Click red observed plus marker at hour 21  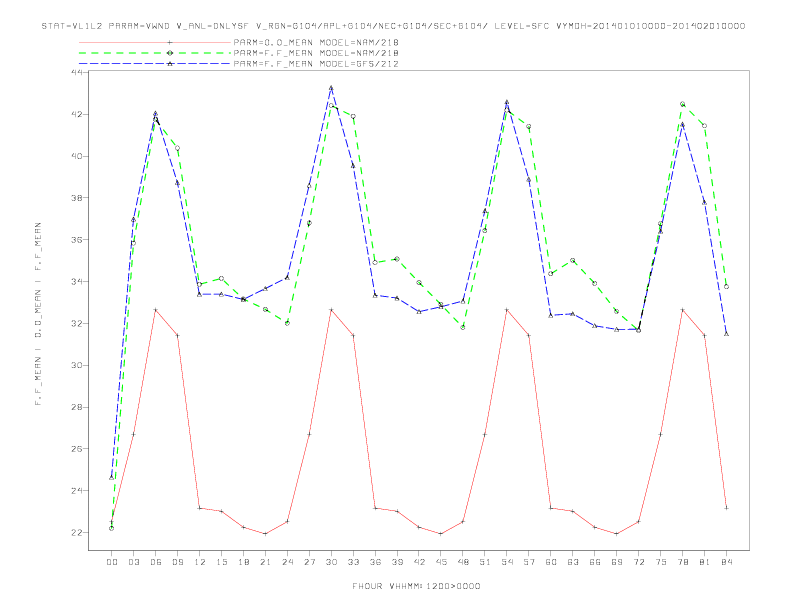(x=265, y=534)
